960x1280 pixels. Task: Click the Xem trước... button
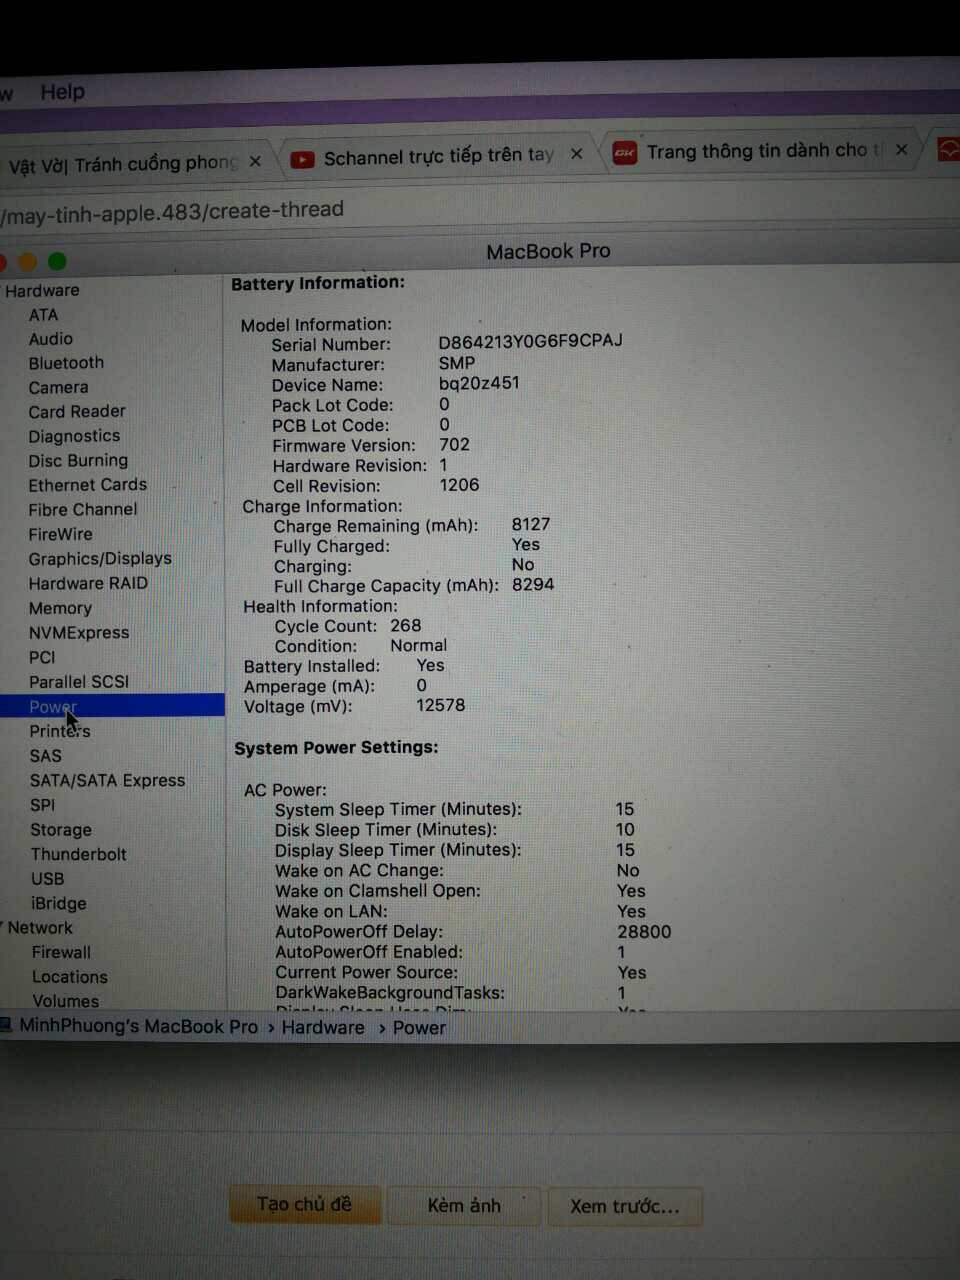624,1206
